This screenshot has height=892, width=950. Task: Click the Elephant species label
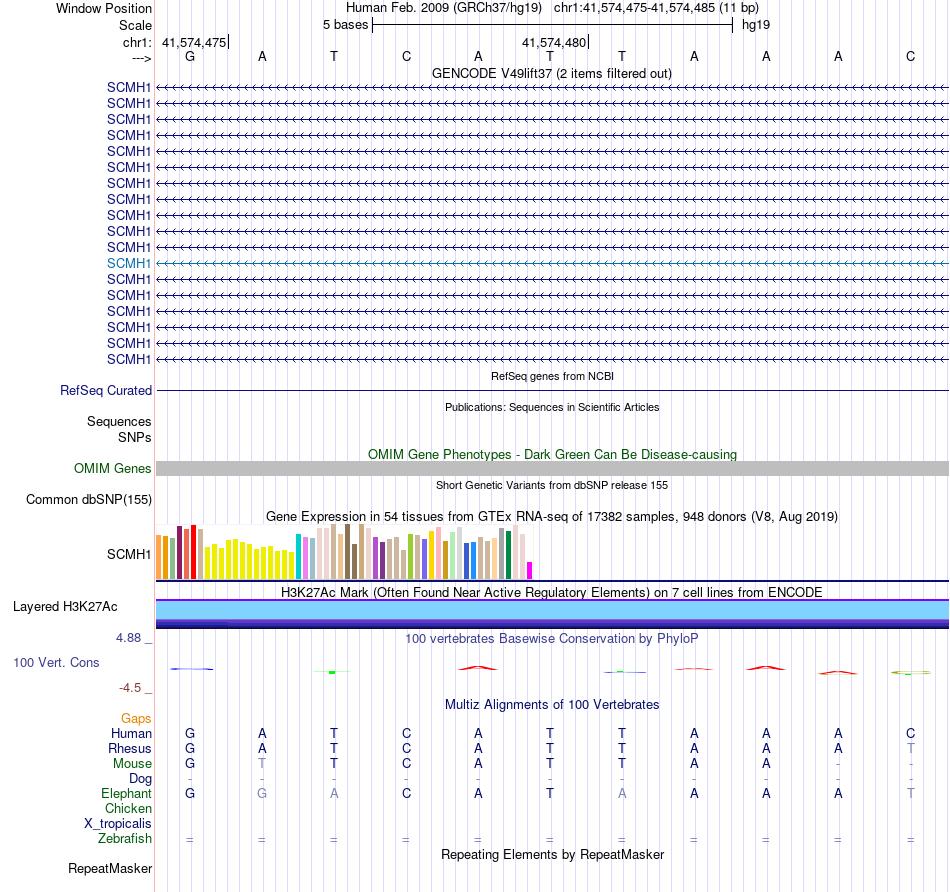point(126,793)
